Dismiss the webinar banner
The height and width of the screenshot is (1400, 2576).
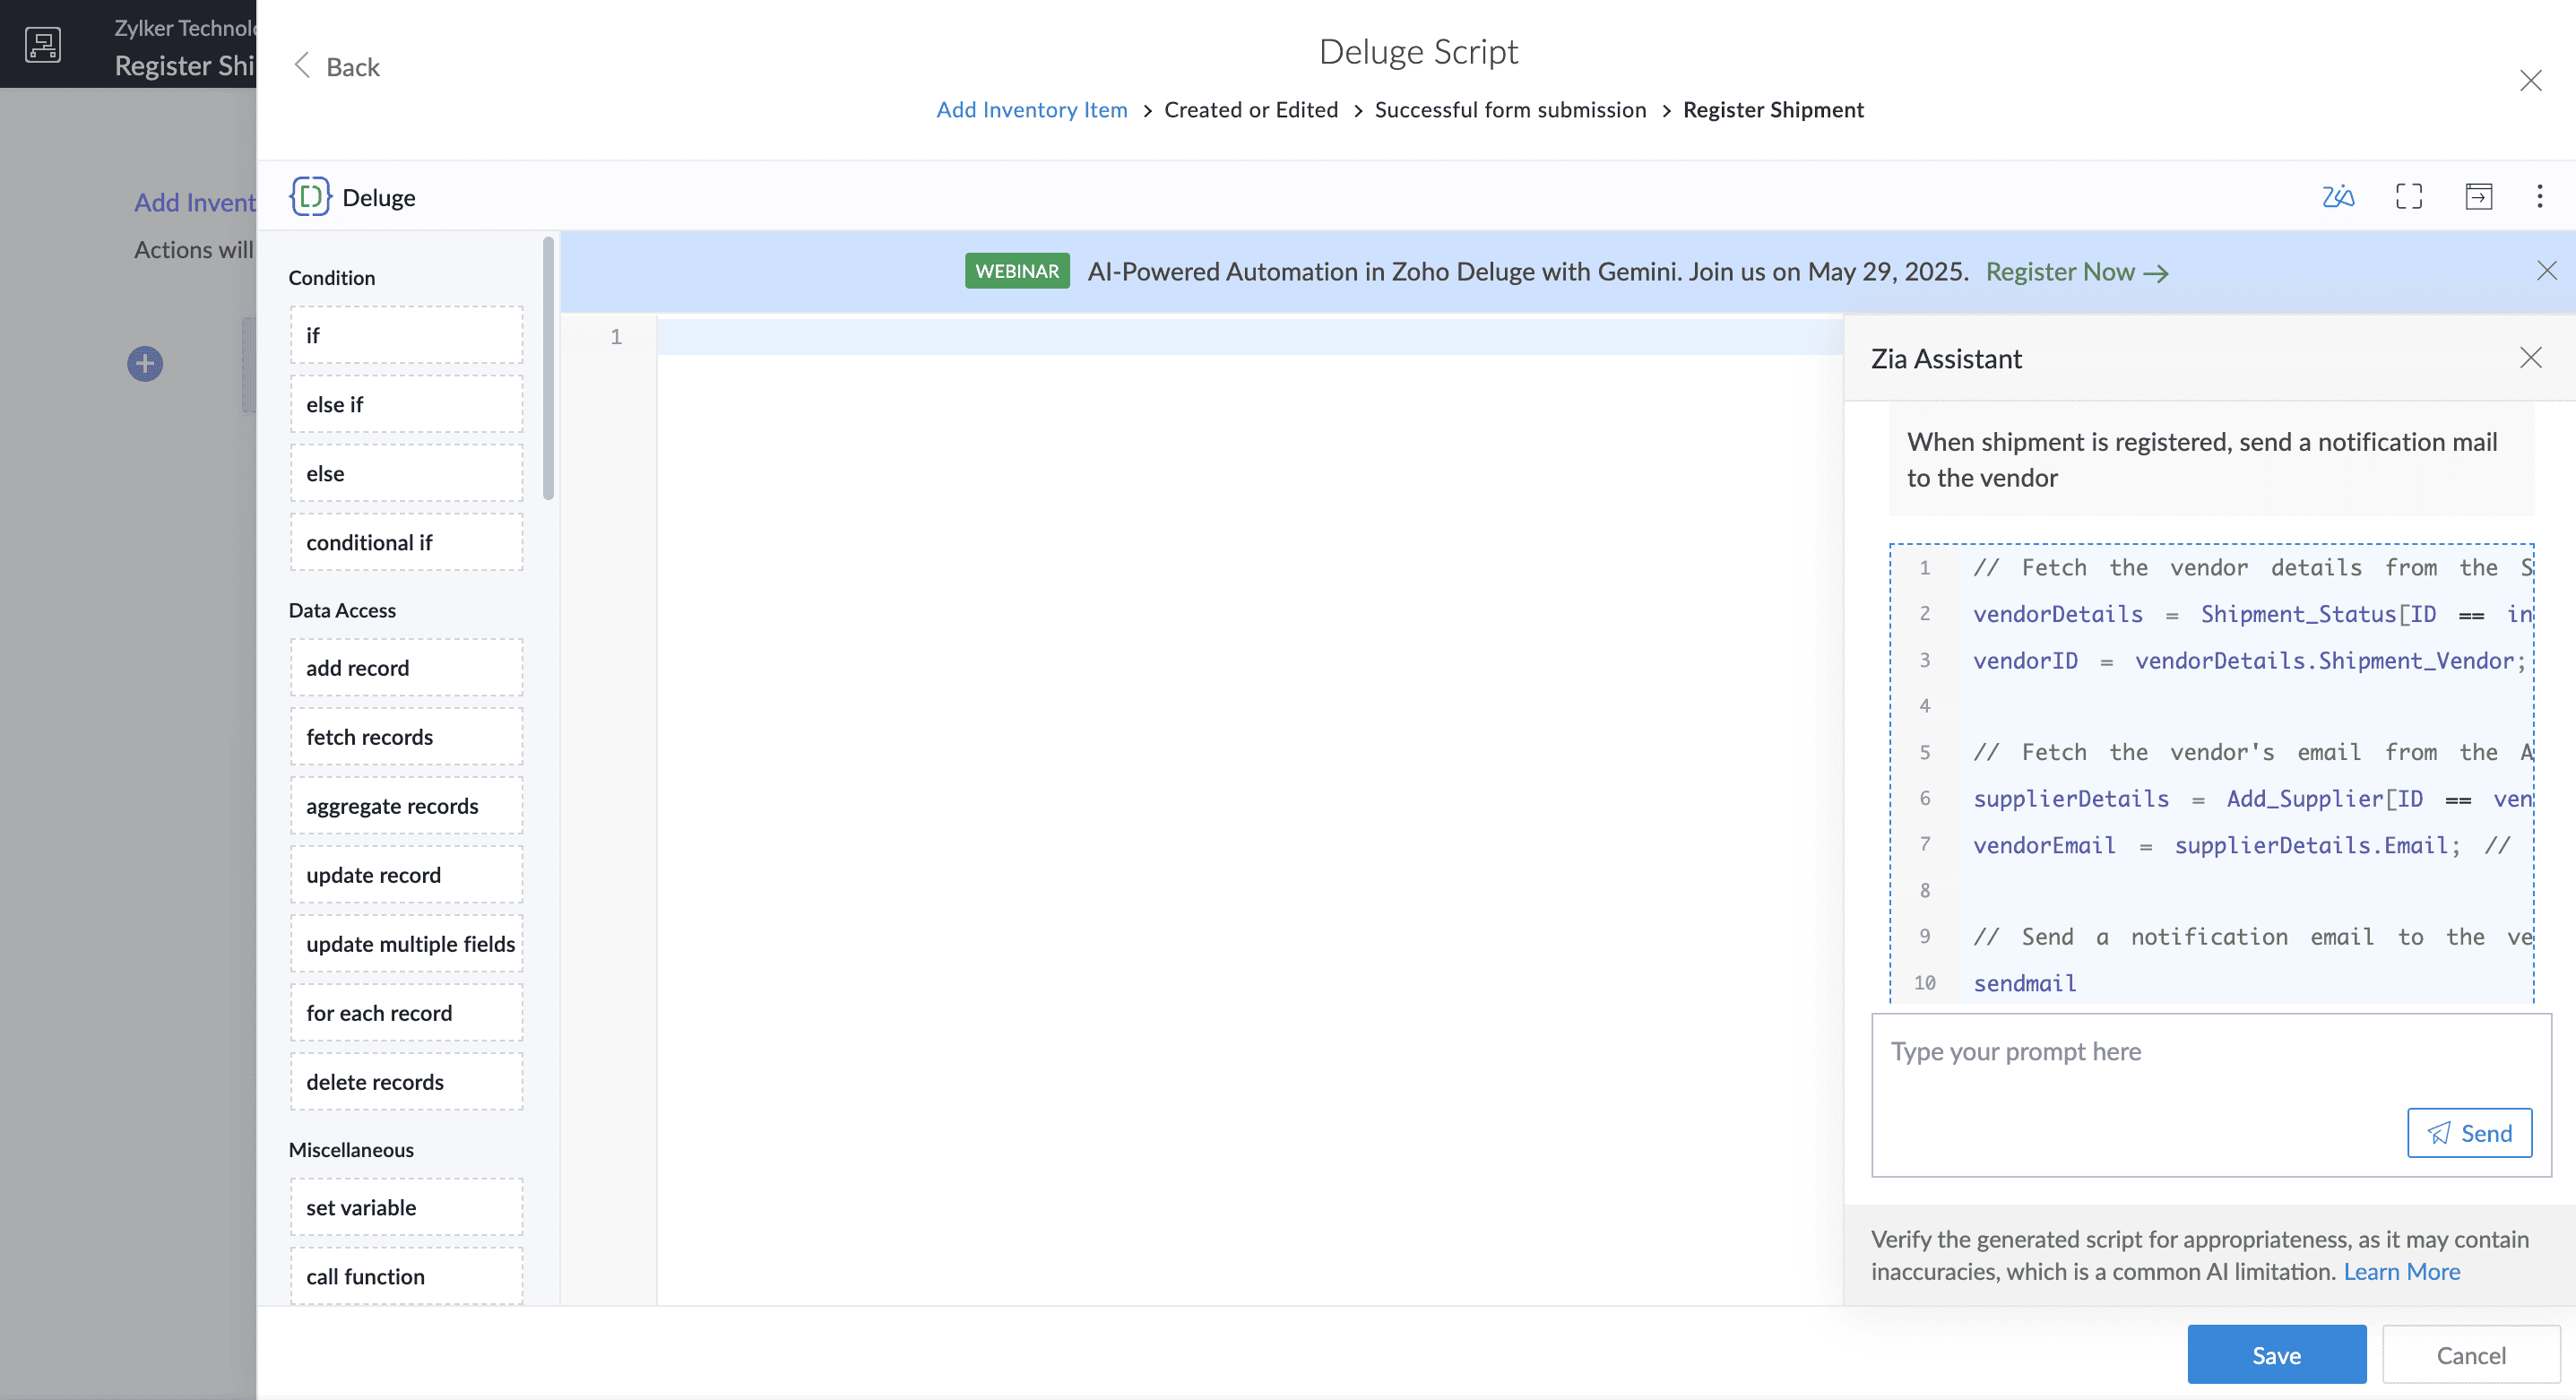click(x=2546, y=271)
